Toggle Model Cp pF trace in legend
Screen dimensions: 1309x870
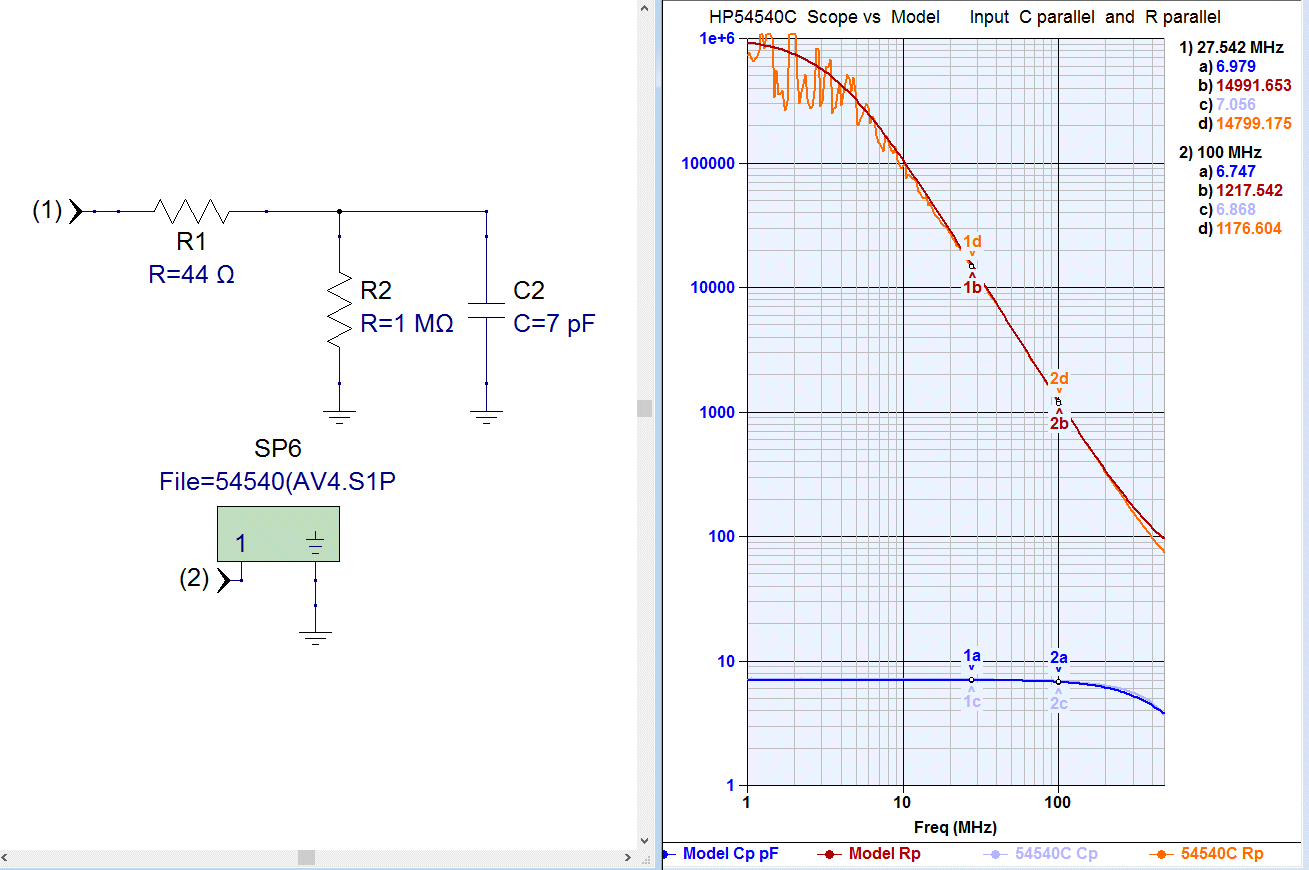click(x=722, y=854)
